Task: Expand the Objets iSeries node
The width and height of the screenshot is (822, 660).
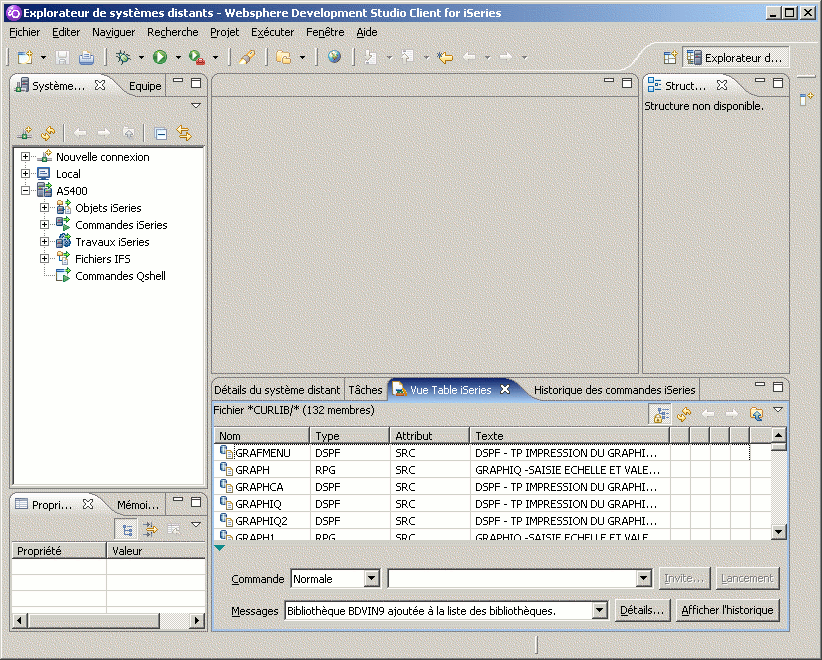Action: 45,208
